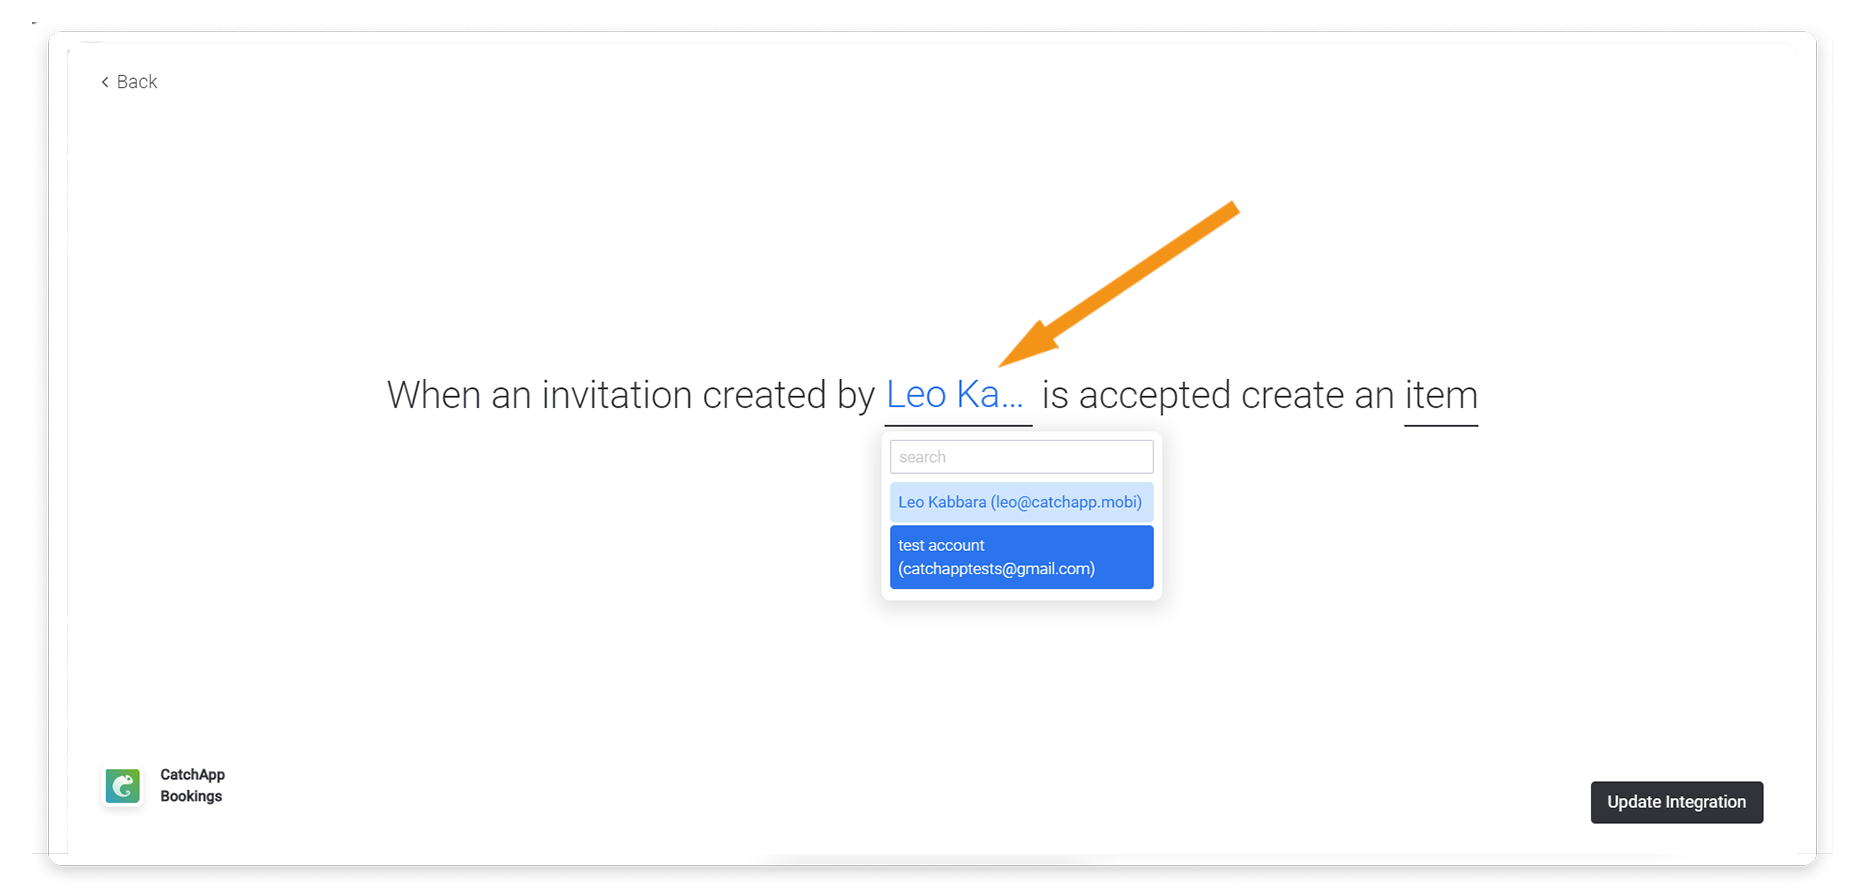The image size is (1866, 894).
Task: Click the green CatchApp chameleon logo
Action: coord(123,786)
